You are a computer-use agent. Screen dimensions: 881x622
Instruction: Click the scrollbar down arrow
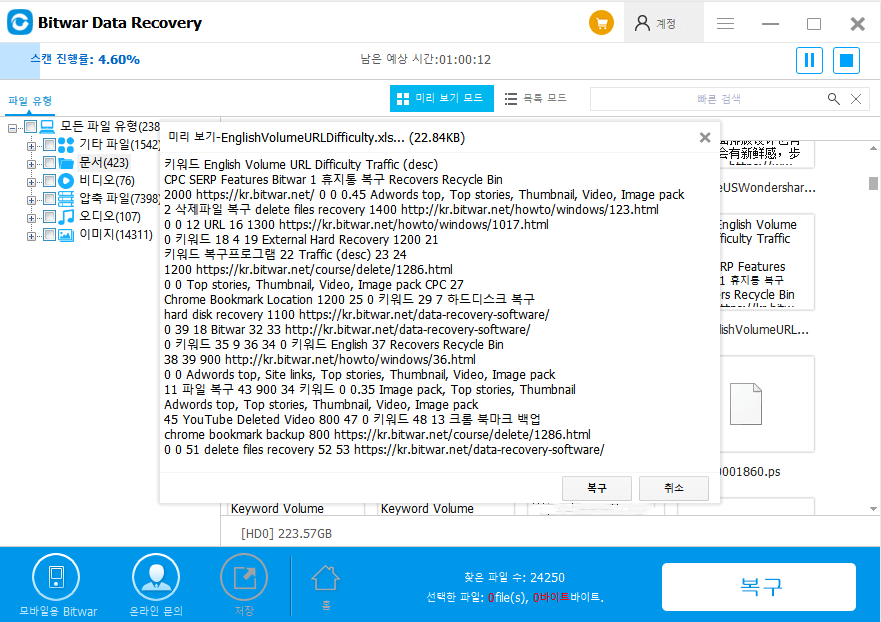[x=873, y=509]
